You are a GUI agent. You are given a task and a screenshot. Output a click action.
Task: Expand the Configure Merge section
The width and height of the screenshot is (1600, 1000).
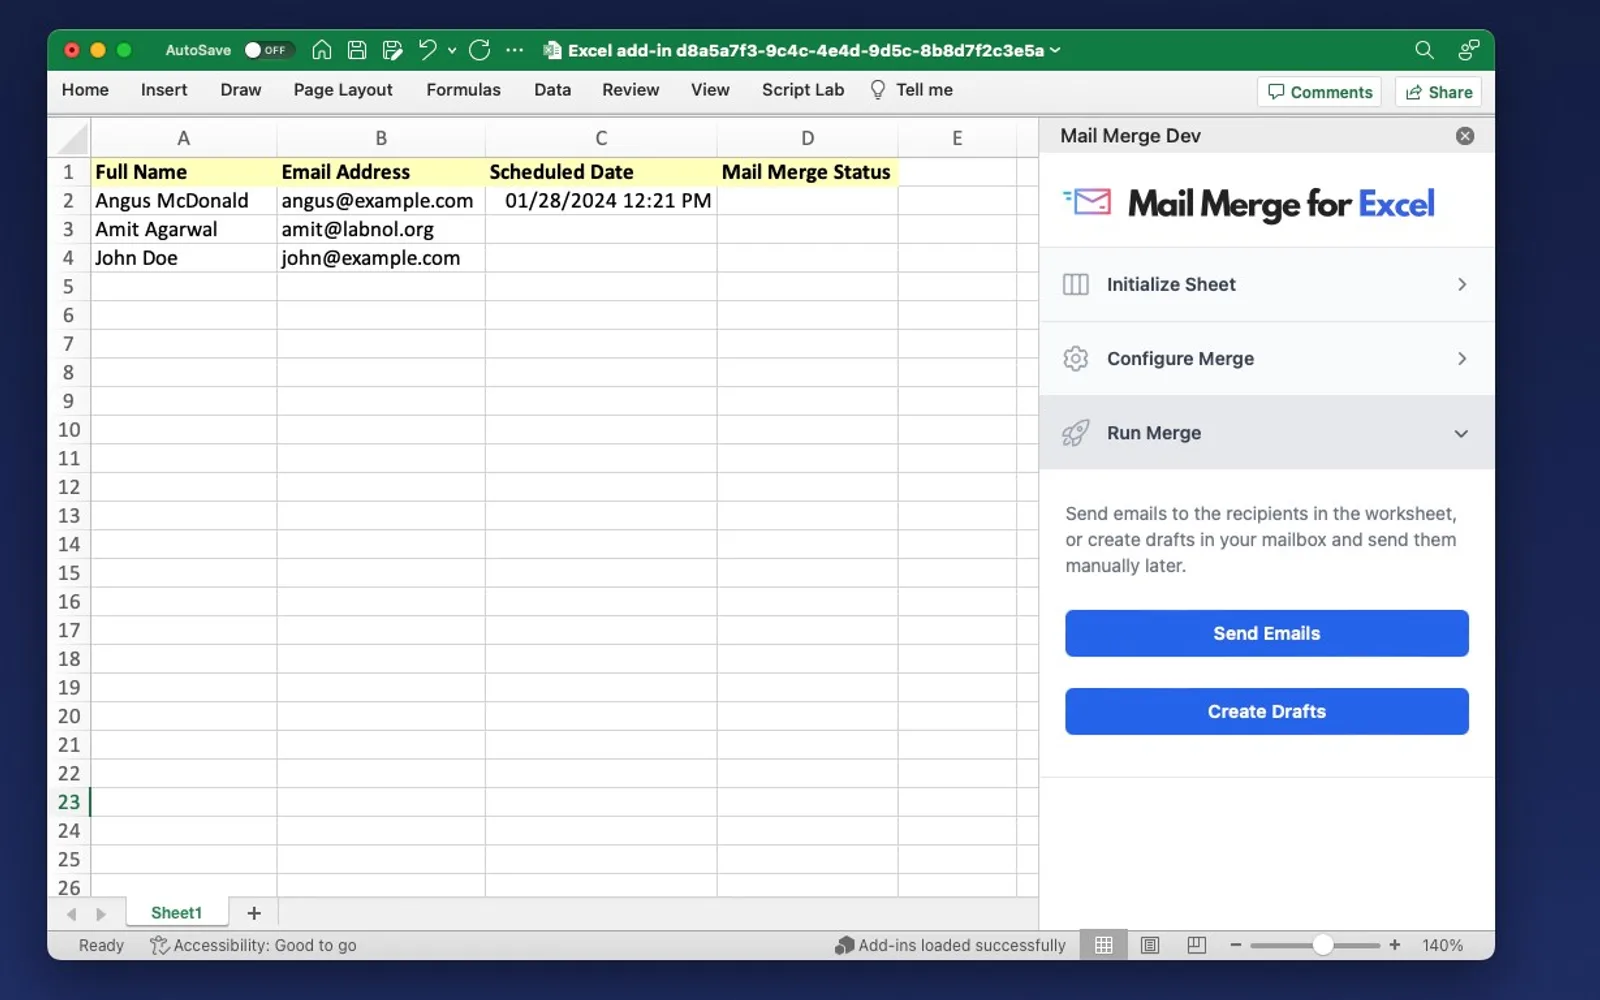tap(1267, 359)
